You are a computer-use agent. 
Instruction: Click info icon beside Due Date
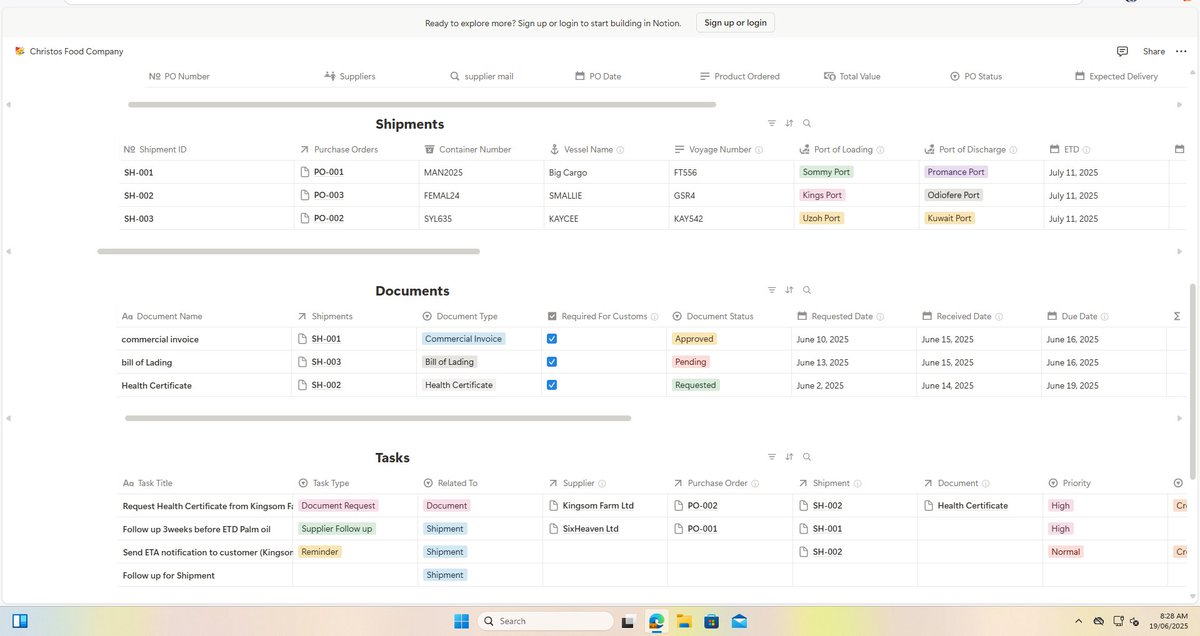click(1106, 317)
